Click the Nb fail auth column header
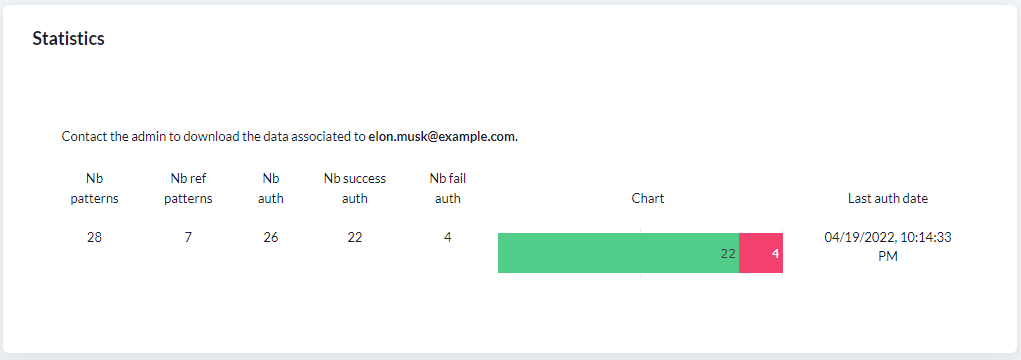The height and width of the screenshot is (360, 1021). [448, 189]
